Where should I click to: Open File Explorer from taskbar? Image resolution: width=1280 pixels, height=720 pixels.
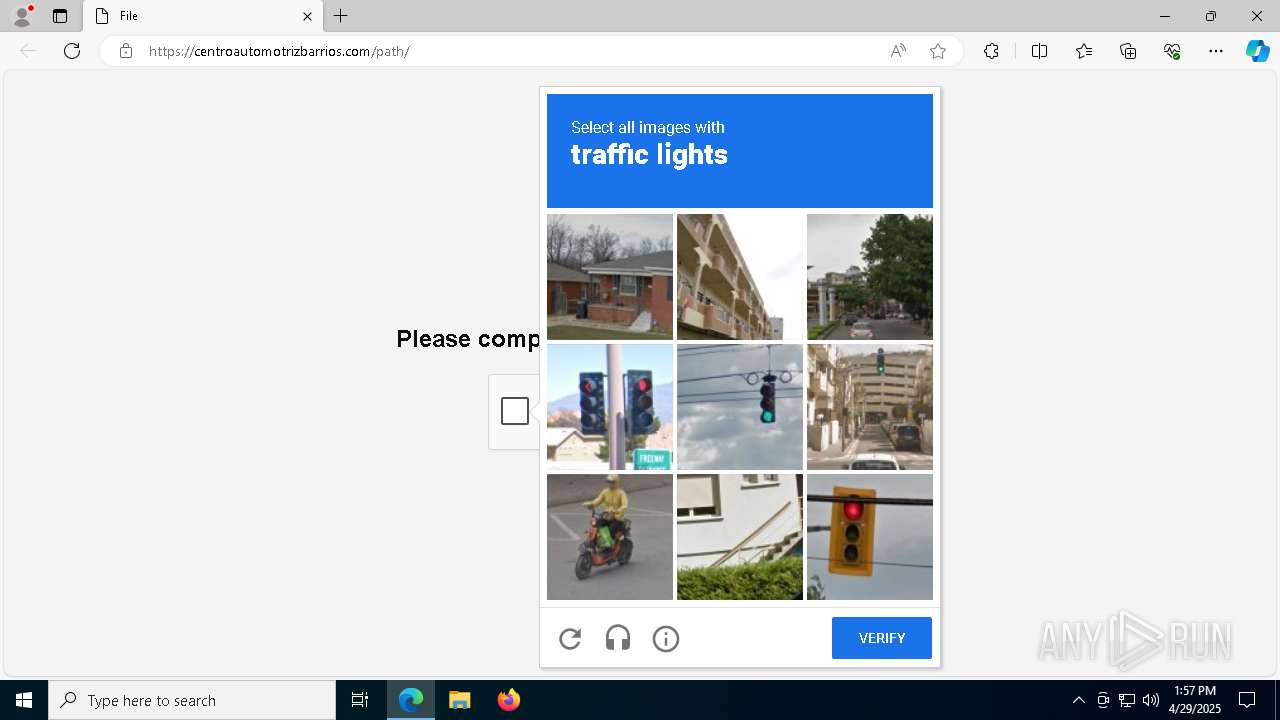tap(459, 700)
